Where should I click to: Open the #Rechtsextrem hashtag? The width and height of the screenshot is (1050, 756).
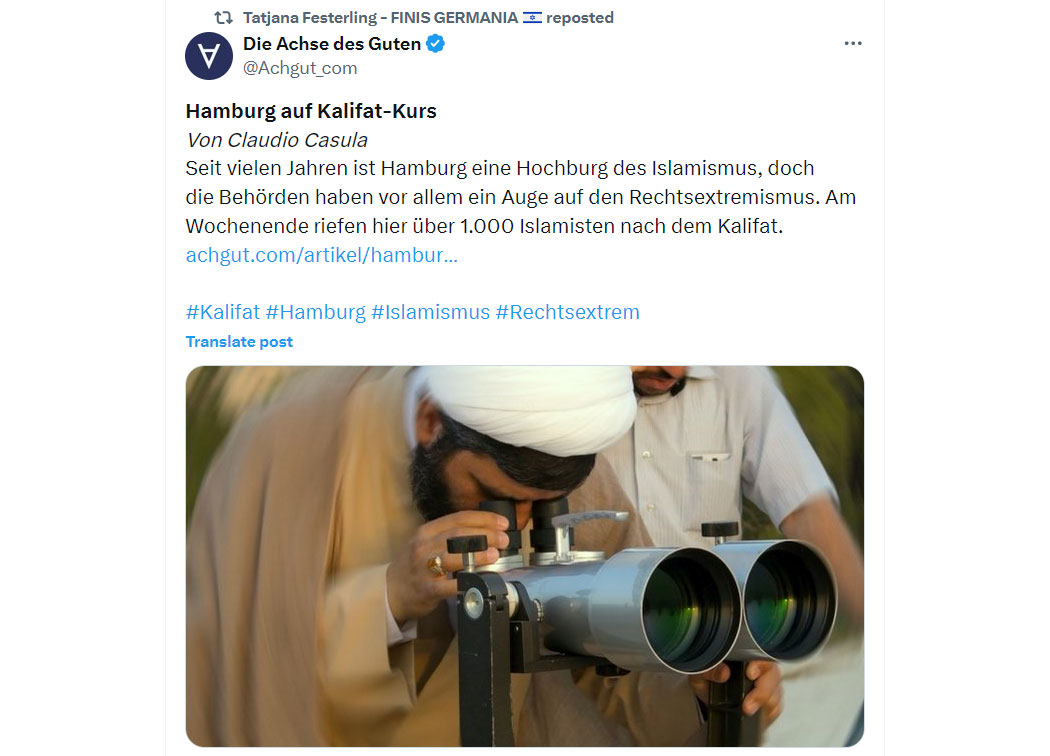568,312
